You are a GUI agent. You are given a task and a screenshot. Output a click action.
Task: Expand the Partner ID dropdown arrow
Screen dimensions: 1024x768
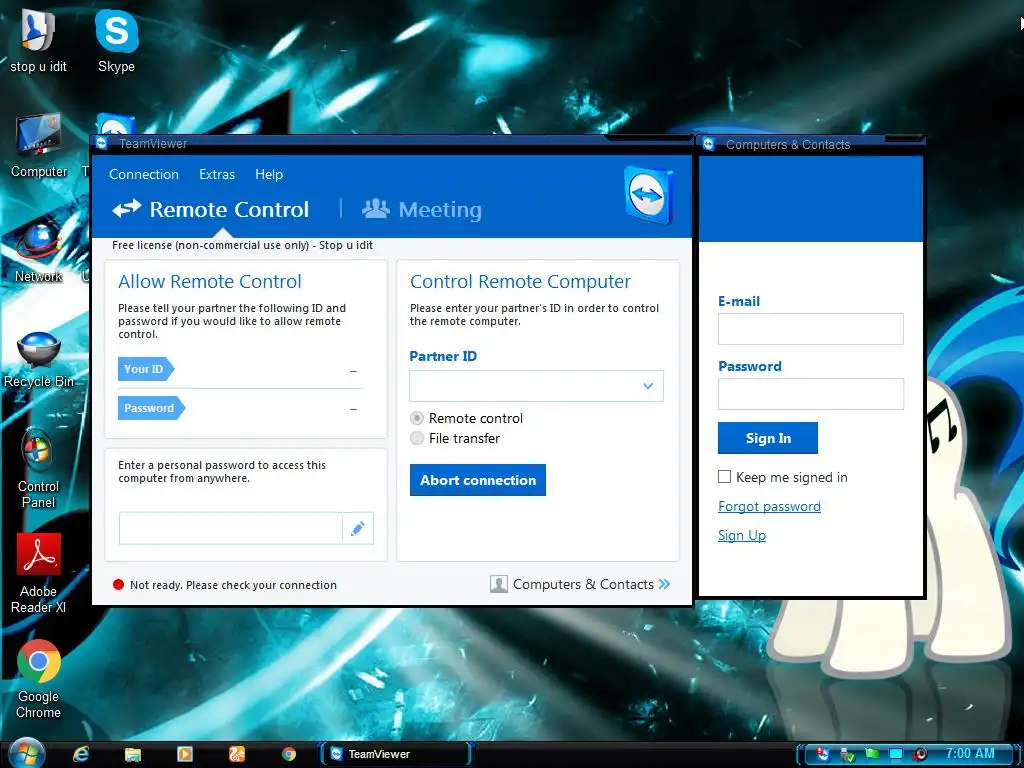pyautogui.click(x=648, y=386)
